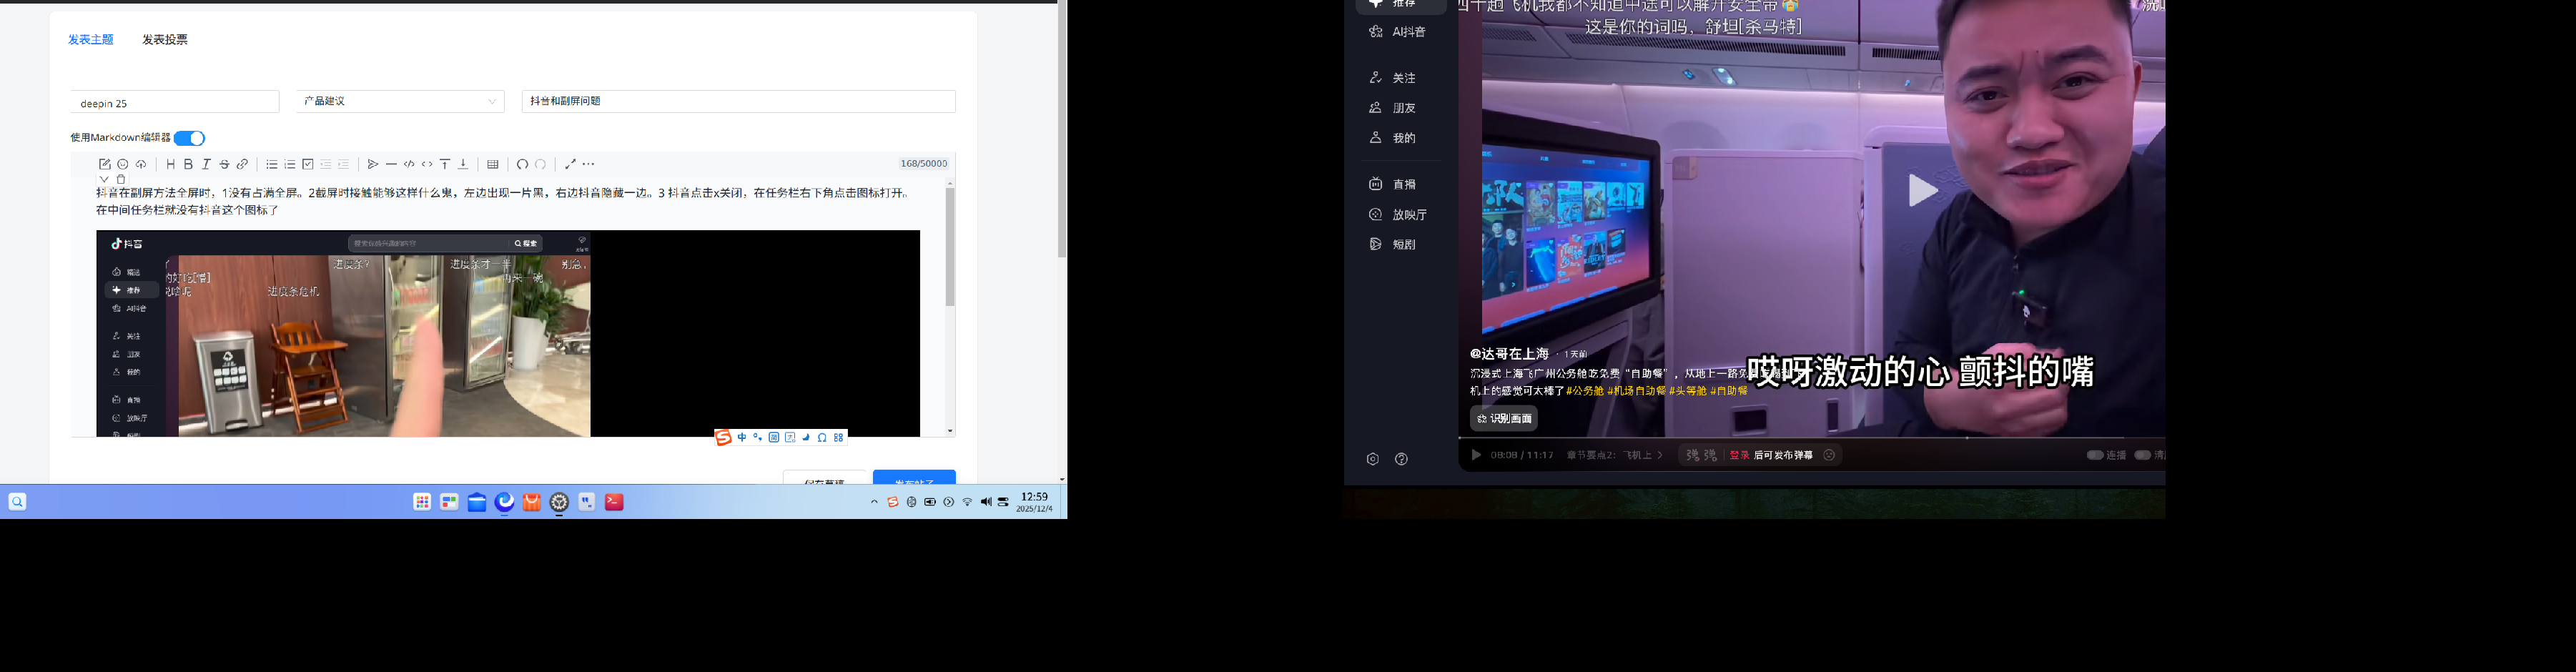Insert a numbered ordered list

tap(289, 164)
